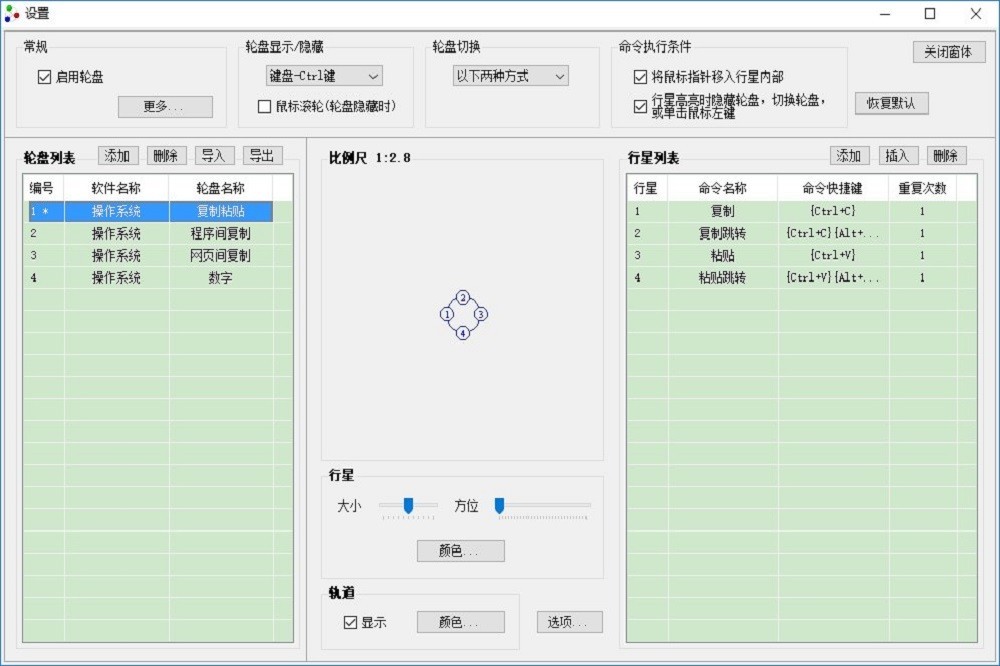
Task: Click 导入 button in wheel list
Action: 215,156
